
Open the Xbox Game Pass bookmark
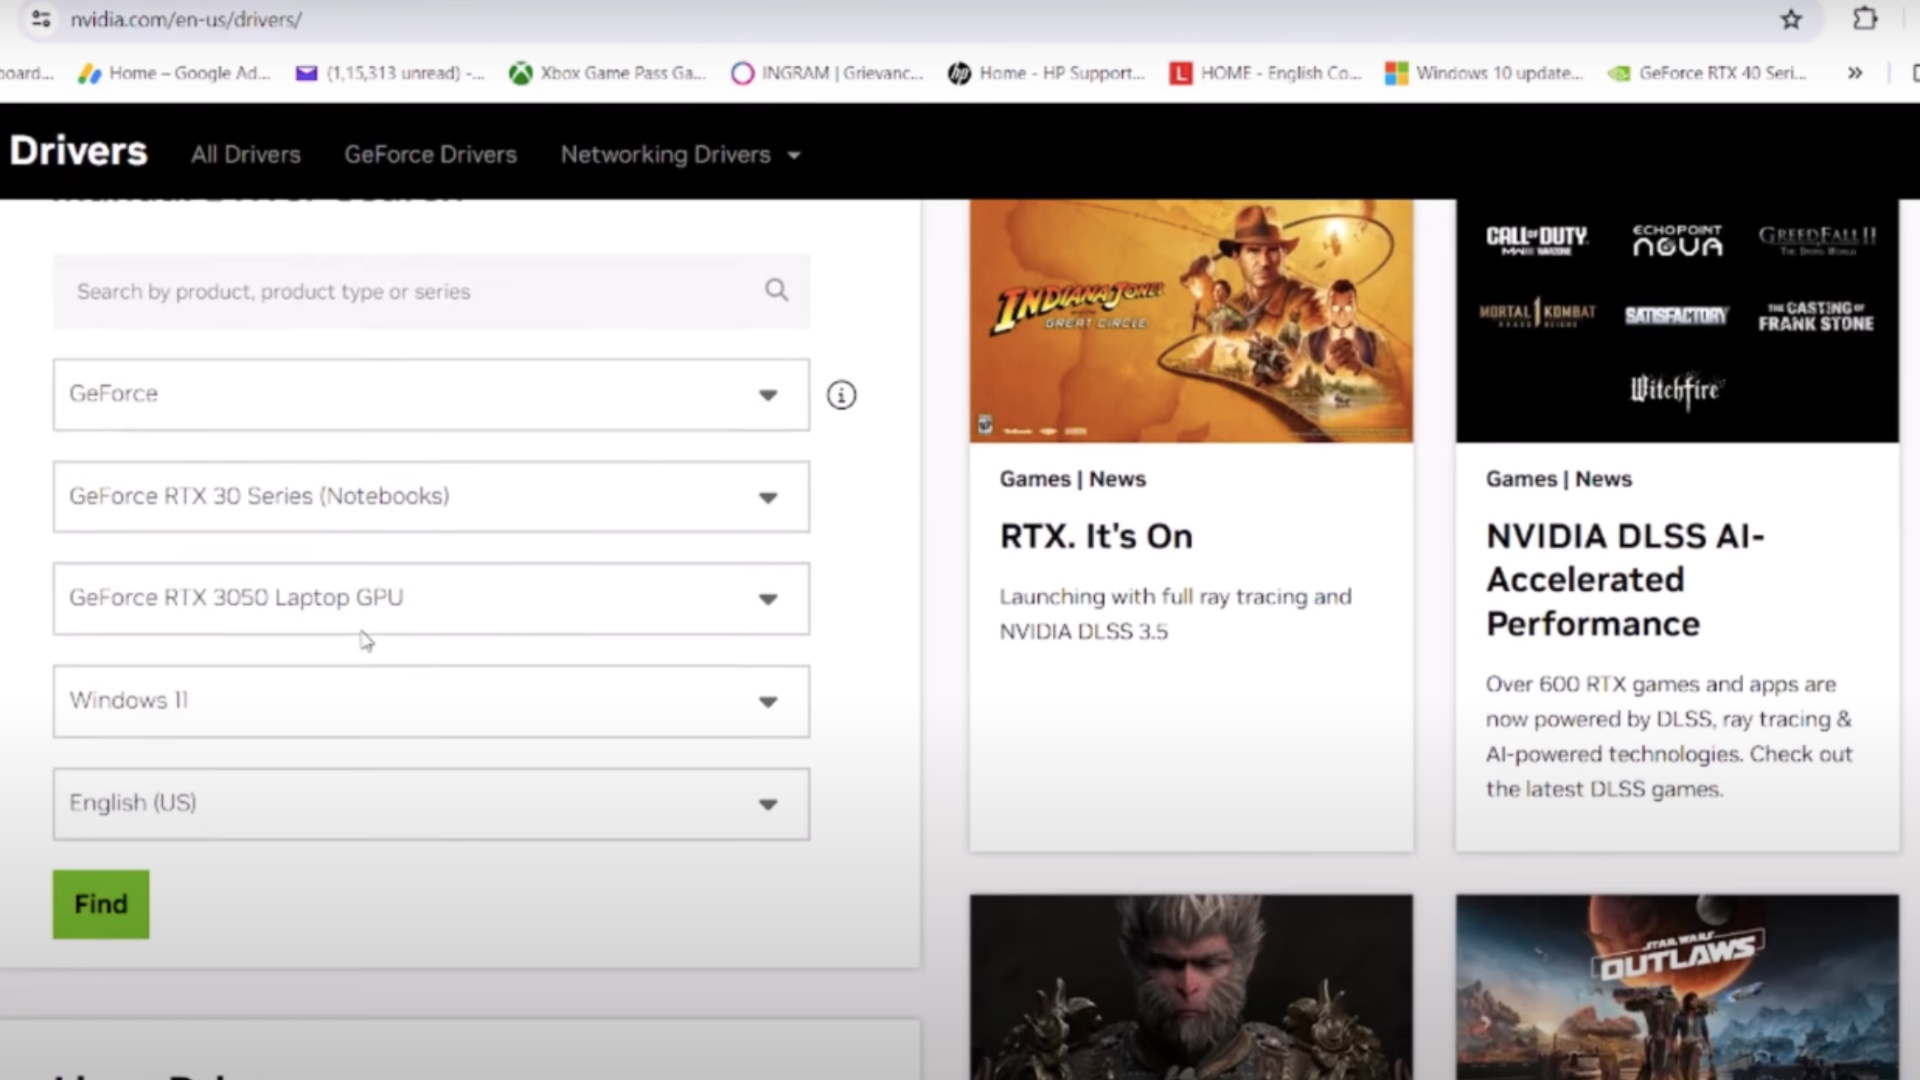pos(607,73)
